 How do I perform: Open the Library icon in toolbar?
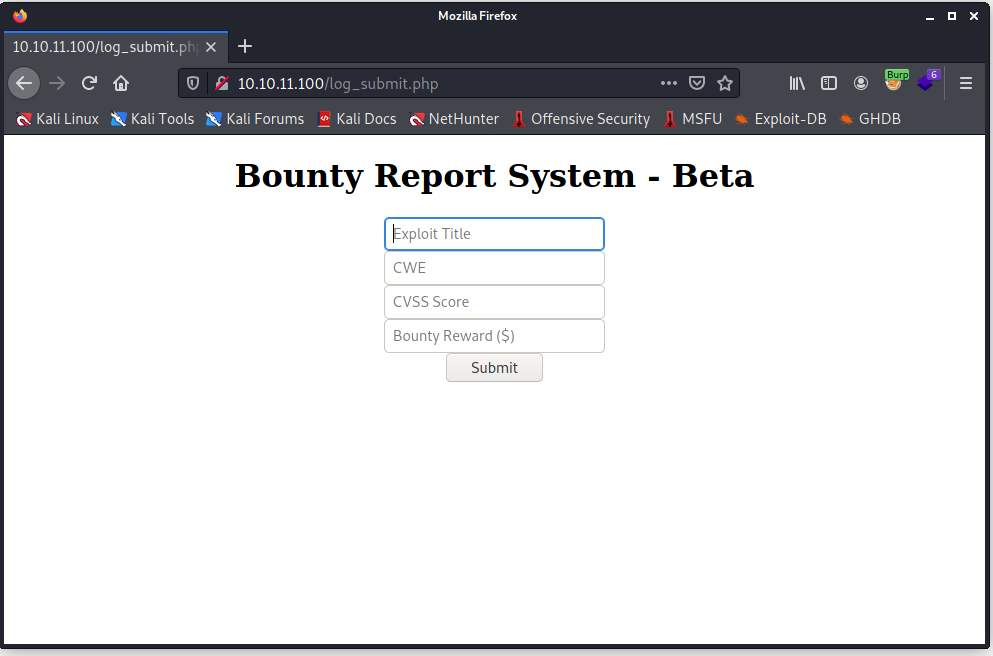(797, 83)
